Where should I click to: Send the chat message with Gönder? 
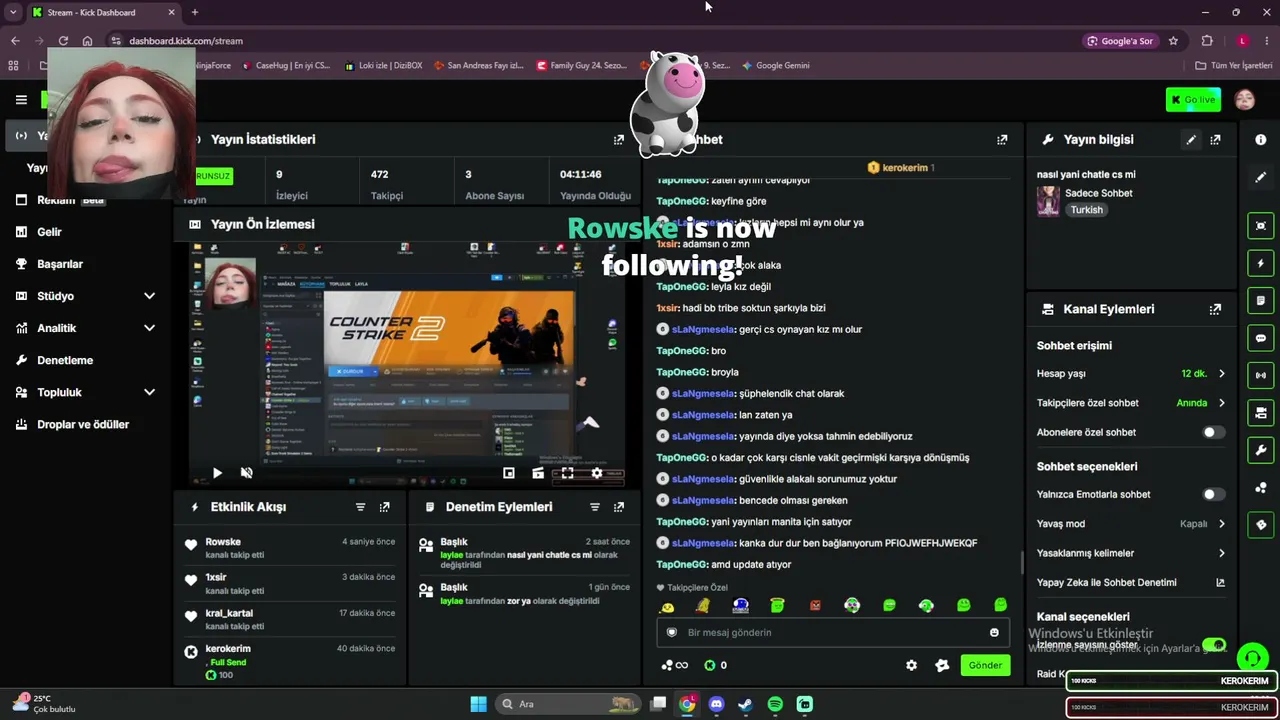pos(985,665)
